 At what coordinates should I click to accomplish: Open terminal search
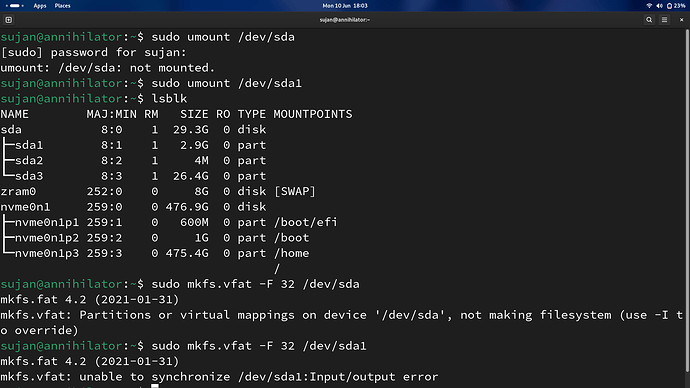(x=649, y=20)
